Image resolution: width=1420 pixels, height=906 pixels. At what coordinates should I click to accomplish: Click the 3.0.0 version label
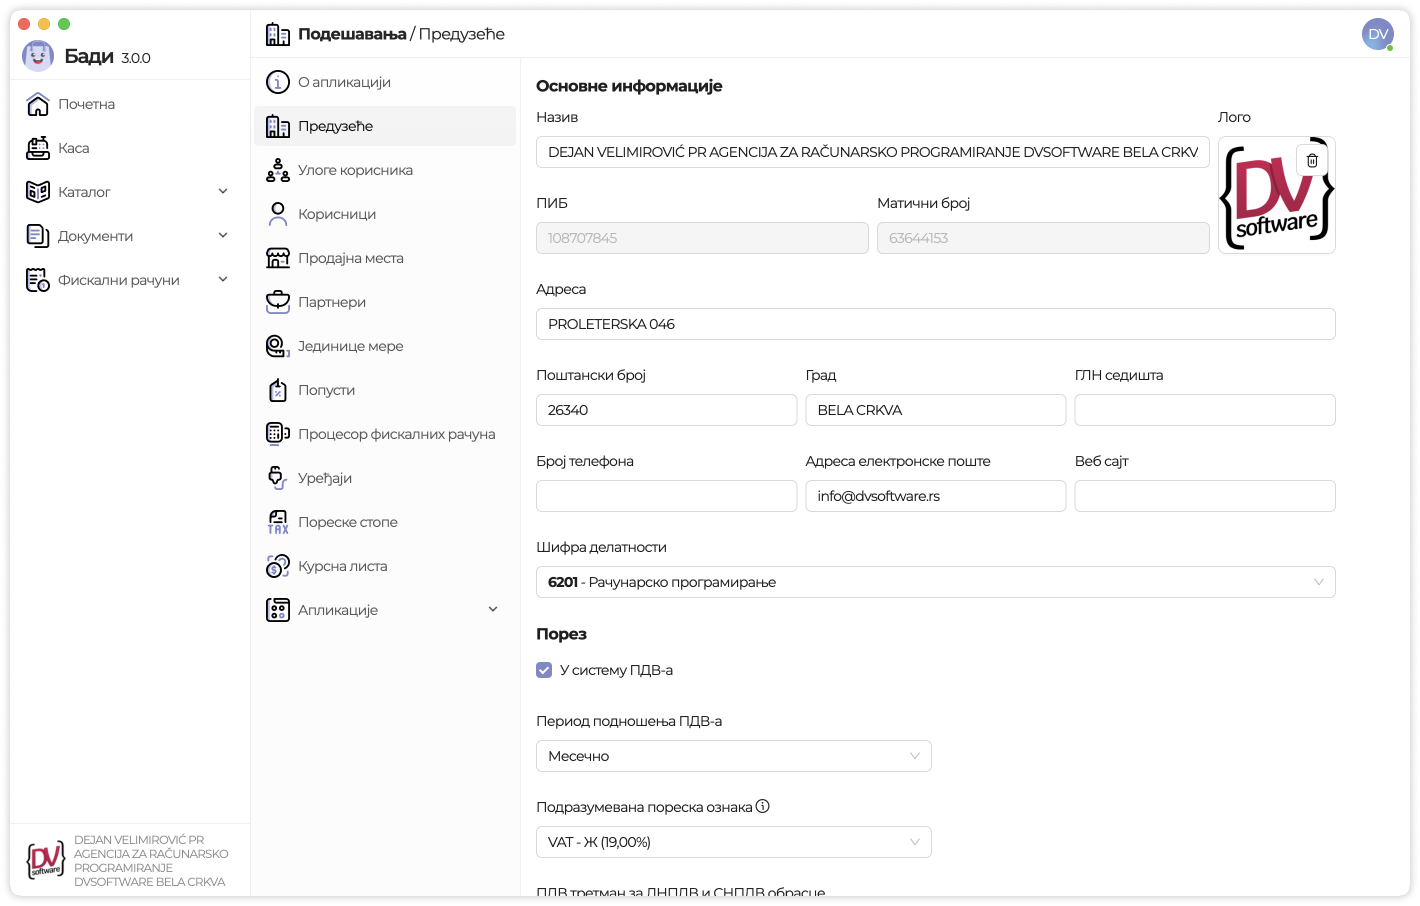click(x=136, y=58)
